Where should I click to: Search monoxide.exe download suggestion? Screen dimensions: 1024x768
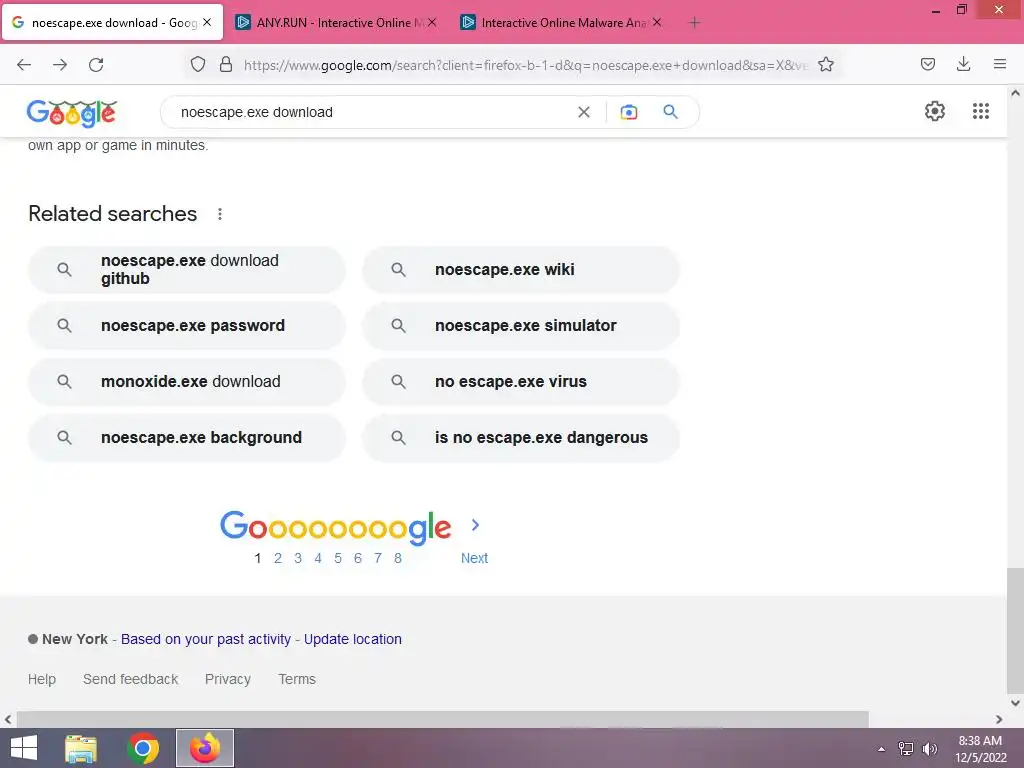pos(187,381)
